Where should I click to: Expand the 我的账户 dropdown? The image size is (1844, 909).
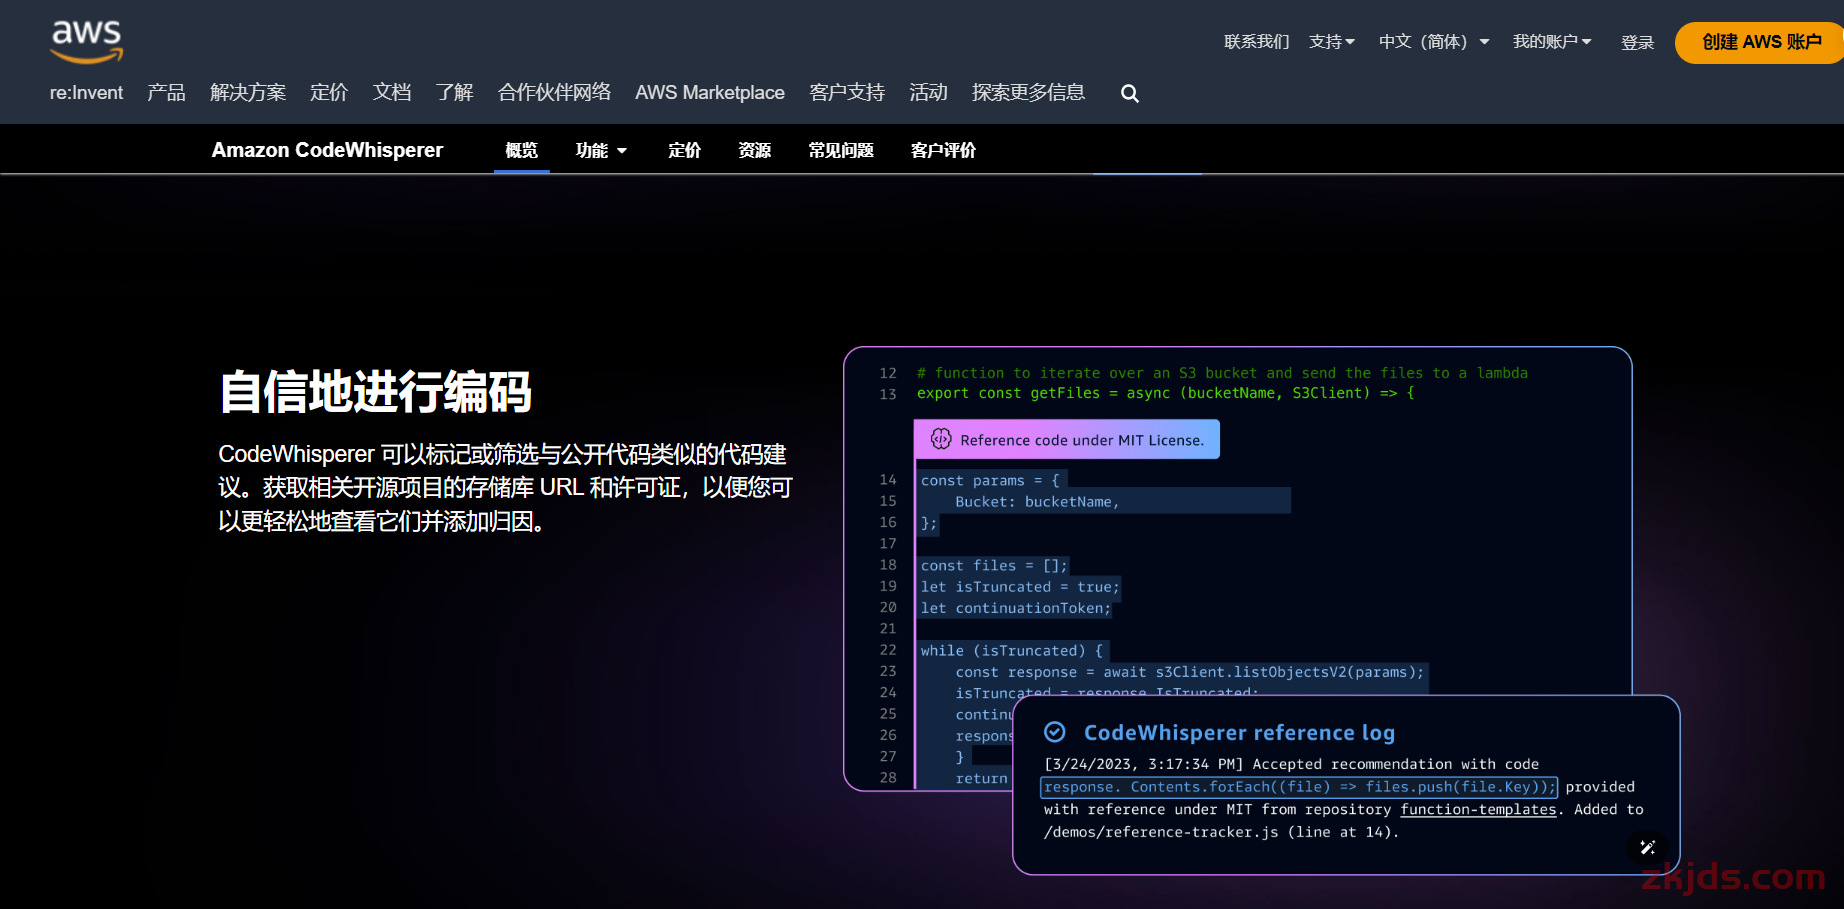[1552, 42]
